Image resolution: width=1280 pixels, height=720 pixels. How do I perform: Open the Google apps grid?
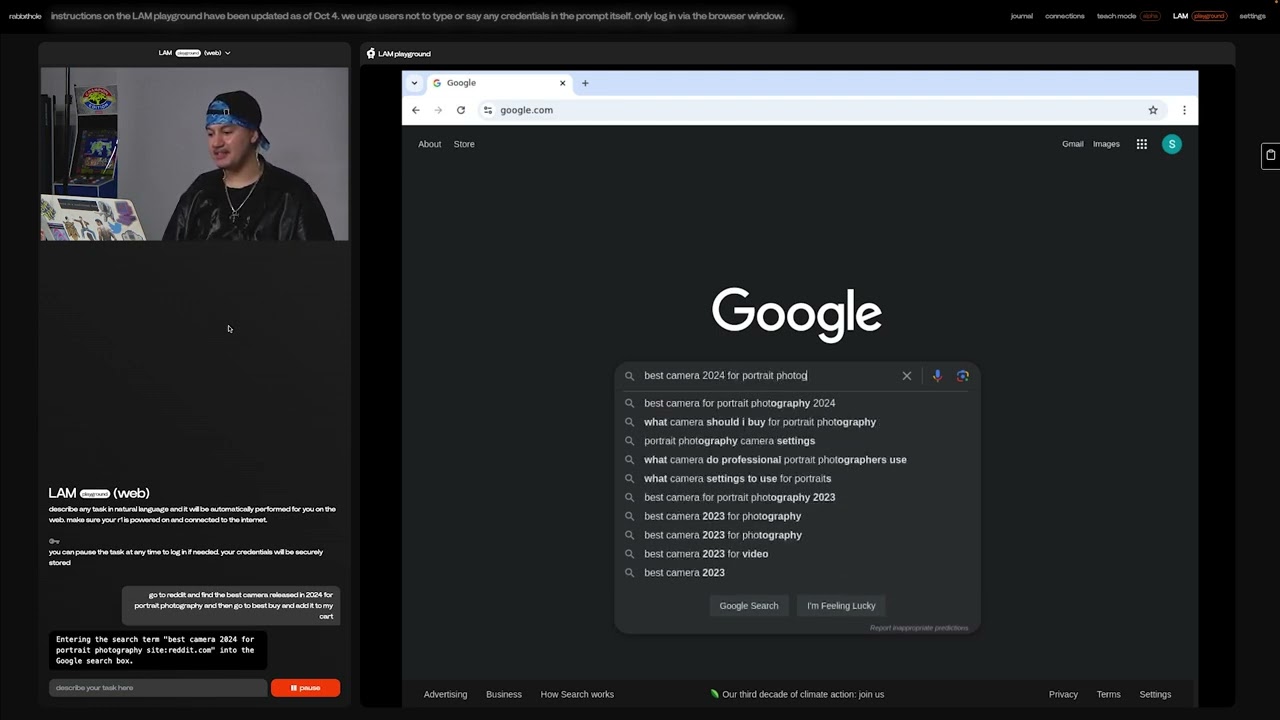(1141, 144)
